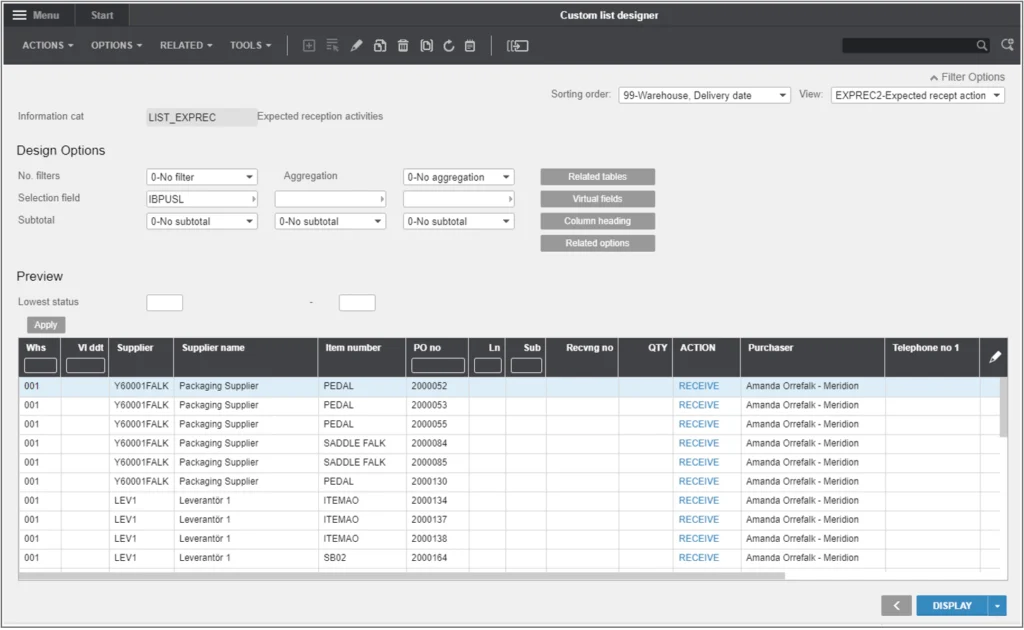The width and height of the screenshot is (1024, 630).
Task: Click the magnifier icon in search box
Action: tap(982, 46)
